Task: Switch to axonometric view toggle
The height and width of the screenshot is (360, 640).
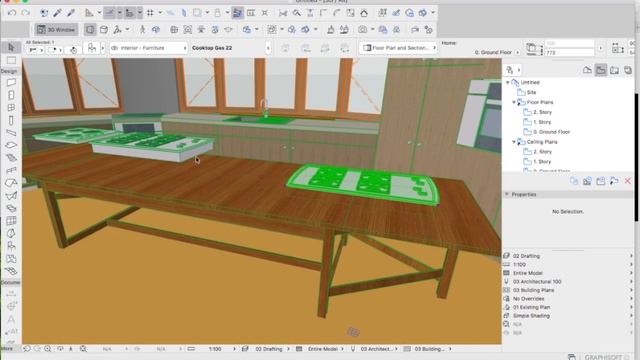Action: point(104,29)
